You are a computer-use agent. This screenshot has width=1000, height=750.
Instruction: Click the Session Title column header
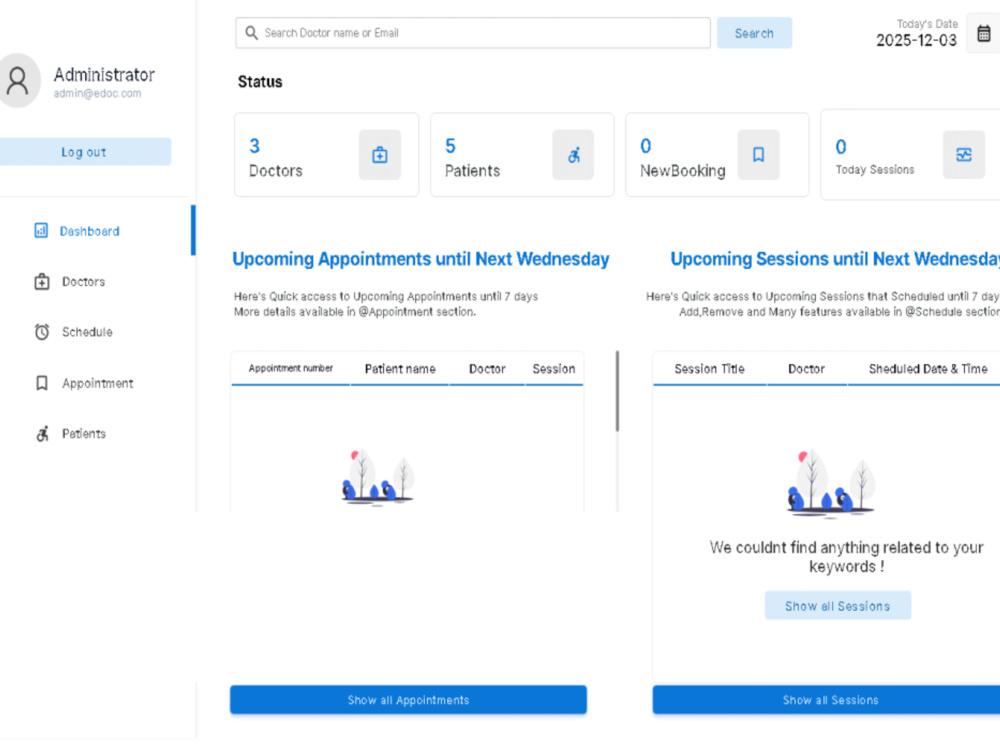click(709, 369)
